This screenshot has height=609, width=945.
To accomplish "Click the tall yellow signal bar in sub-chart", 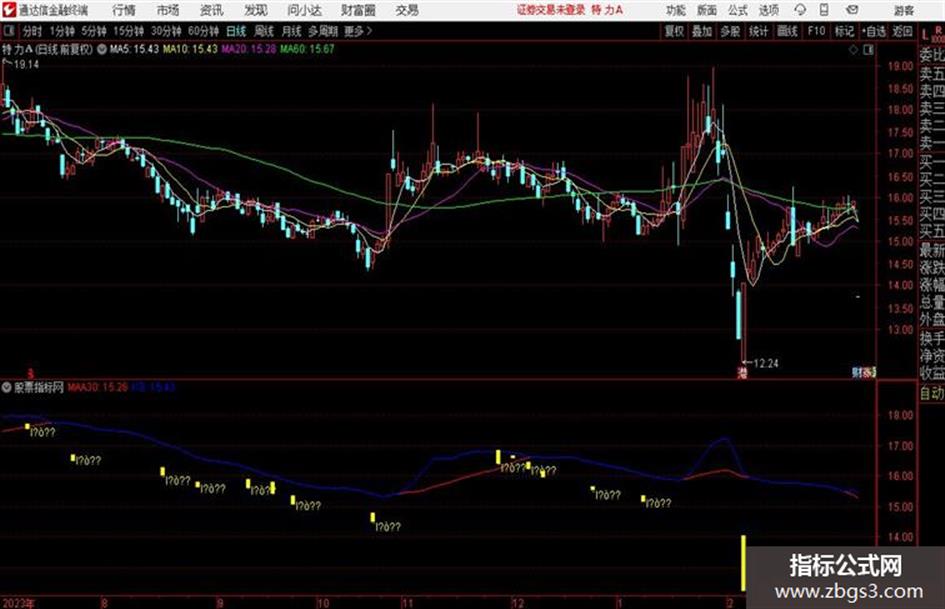I will point(743,563).
